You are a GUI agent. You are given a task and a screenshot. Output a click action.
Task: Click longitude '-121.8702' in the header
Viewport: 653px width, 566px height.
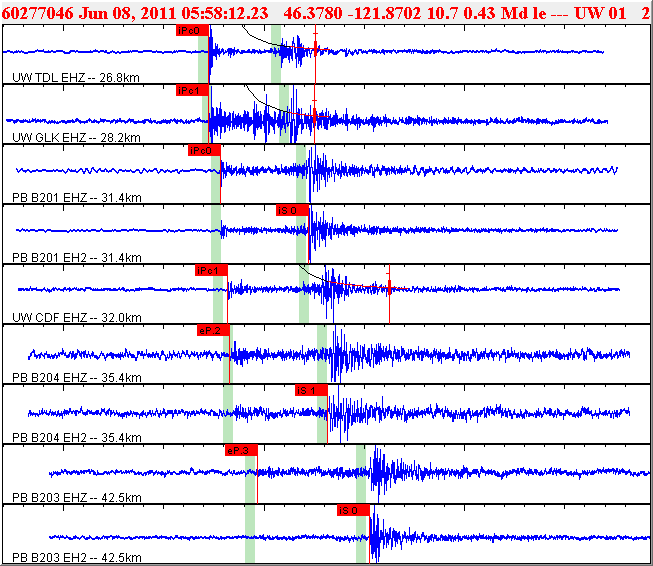tap(384, 13)
